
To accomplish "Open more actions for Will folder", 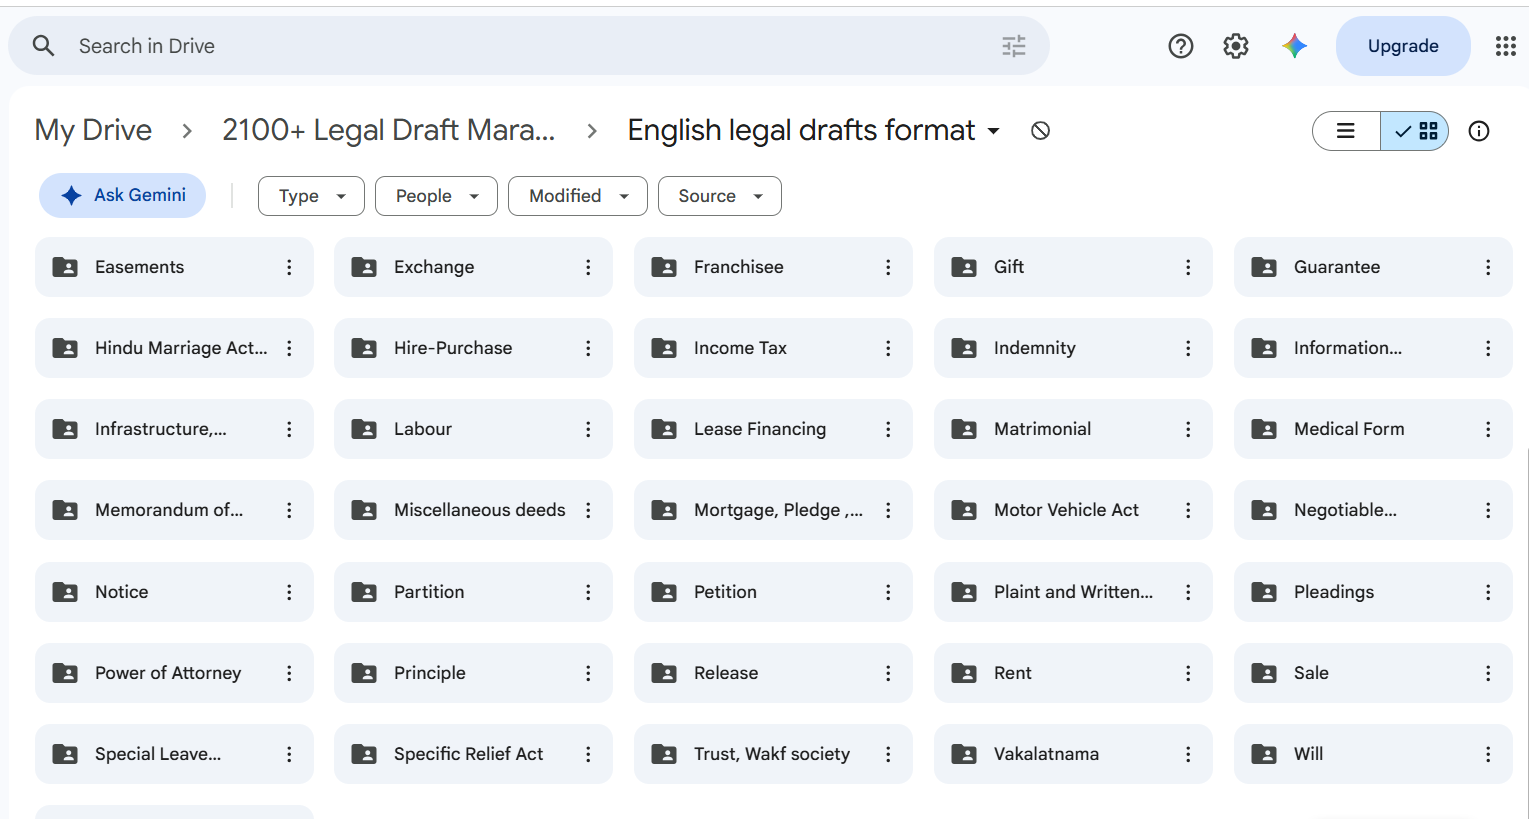I will click(x=1488, y=754).
